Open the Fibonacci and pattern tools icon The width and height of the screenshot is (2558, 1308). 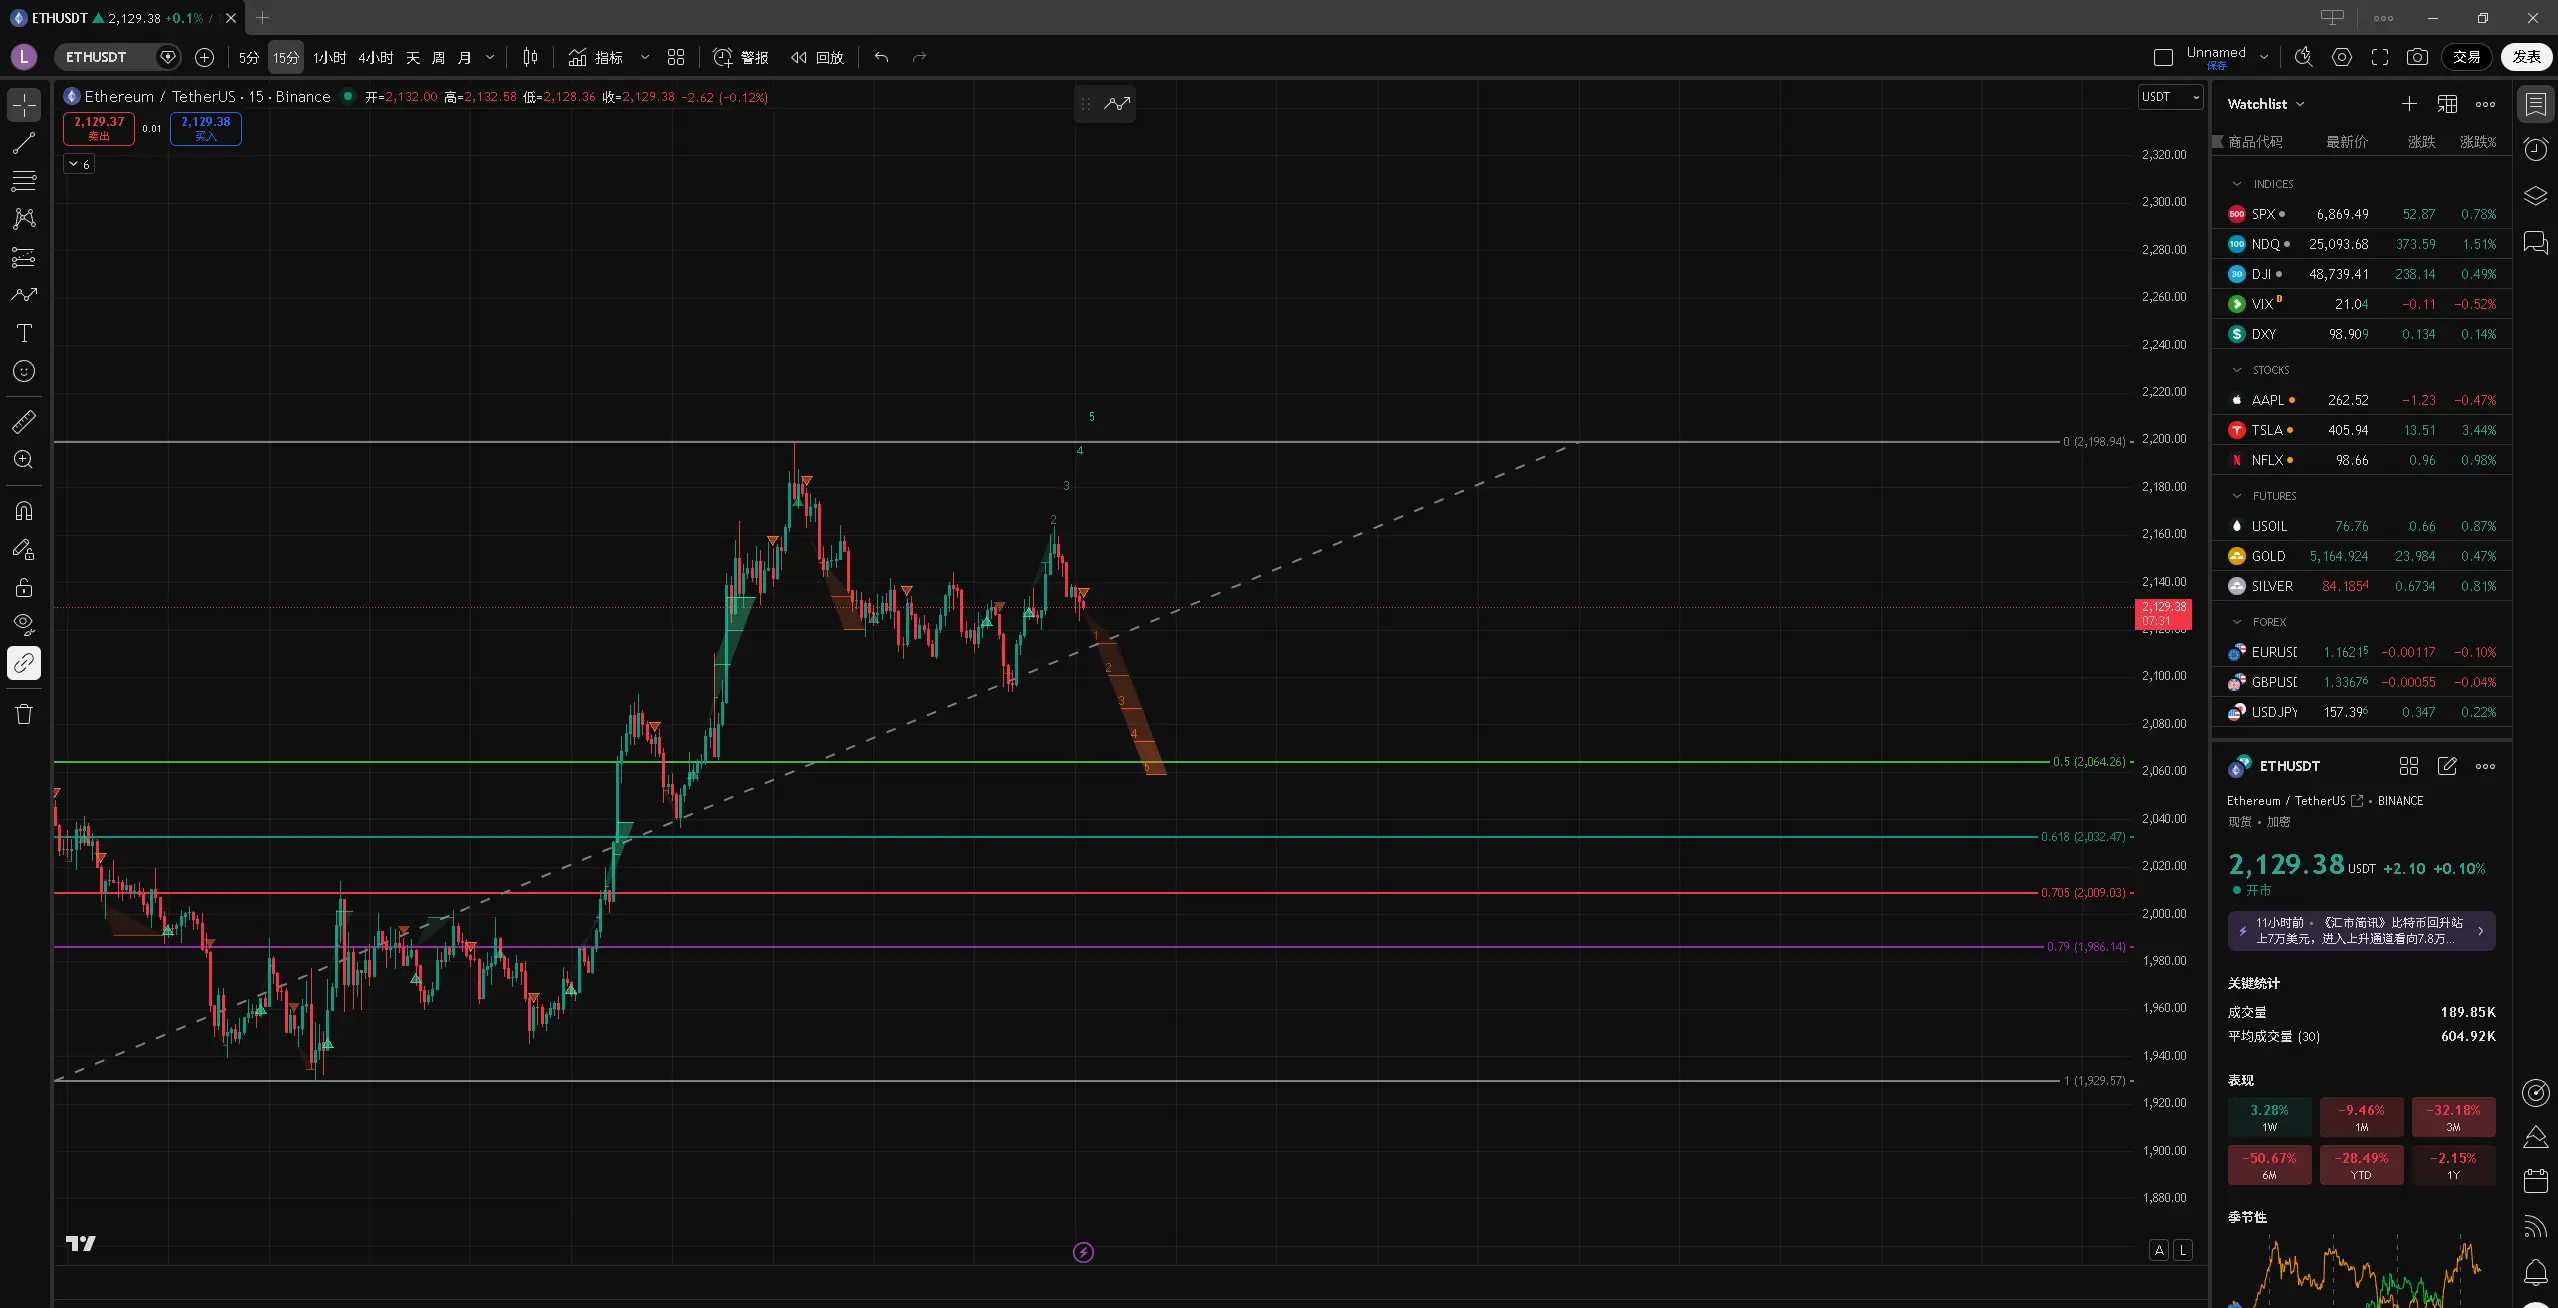pyautogui.click(x=24, y=181)
